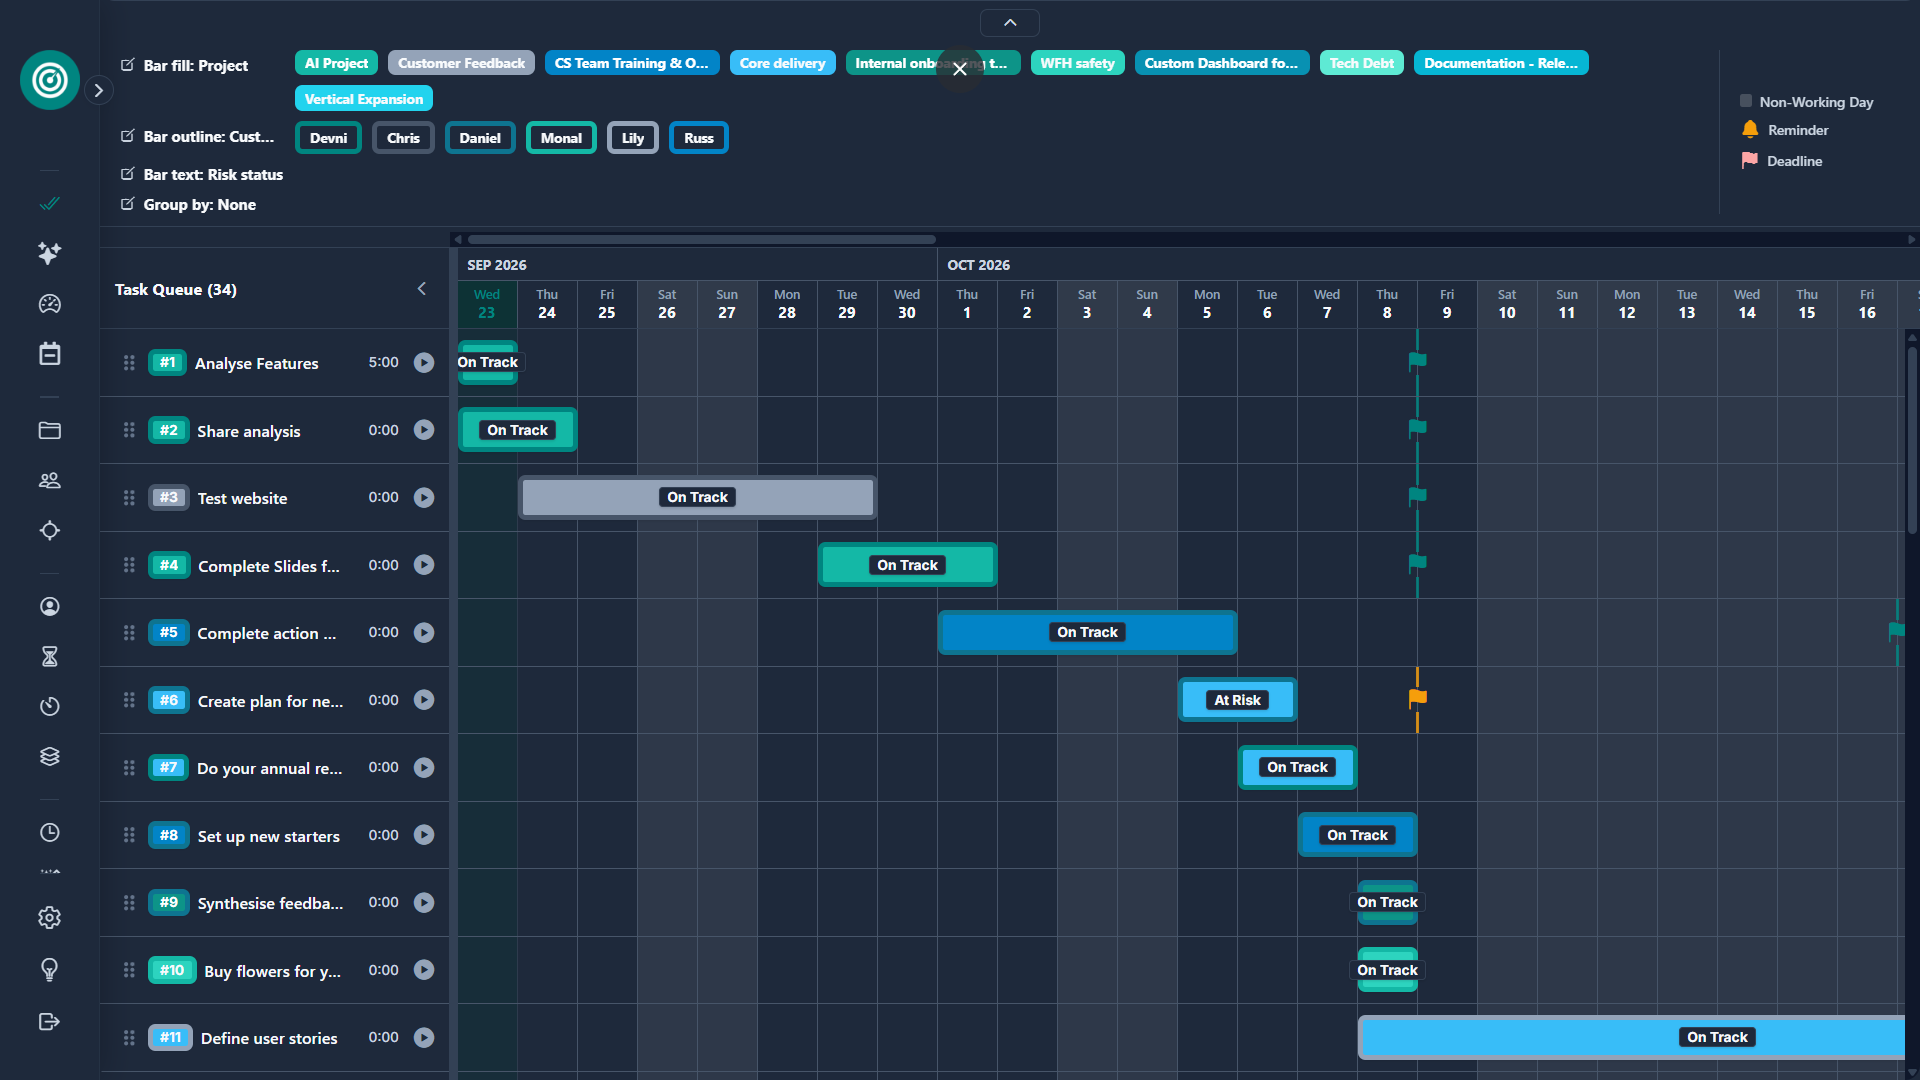This screenshot has width=1920, height=1080.
Task: Collapse the top legend panel with chevron
Action: (1010, 22)
